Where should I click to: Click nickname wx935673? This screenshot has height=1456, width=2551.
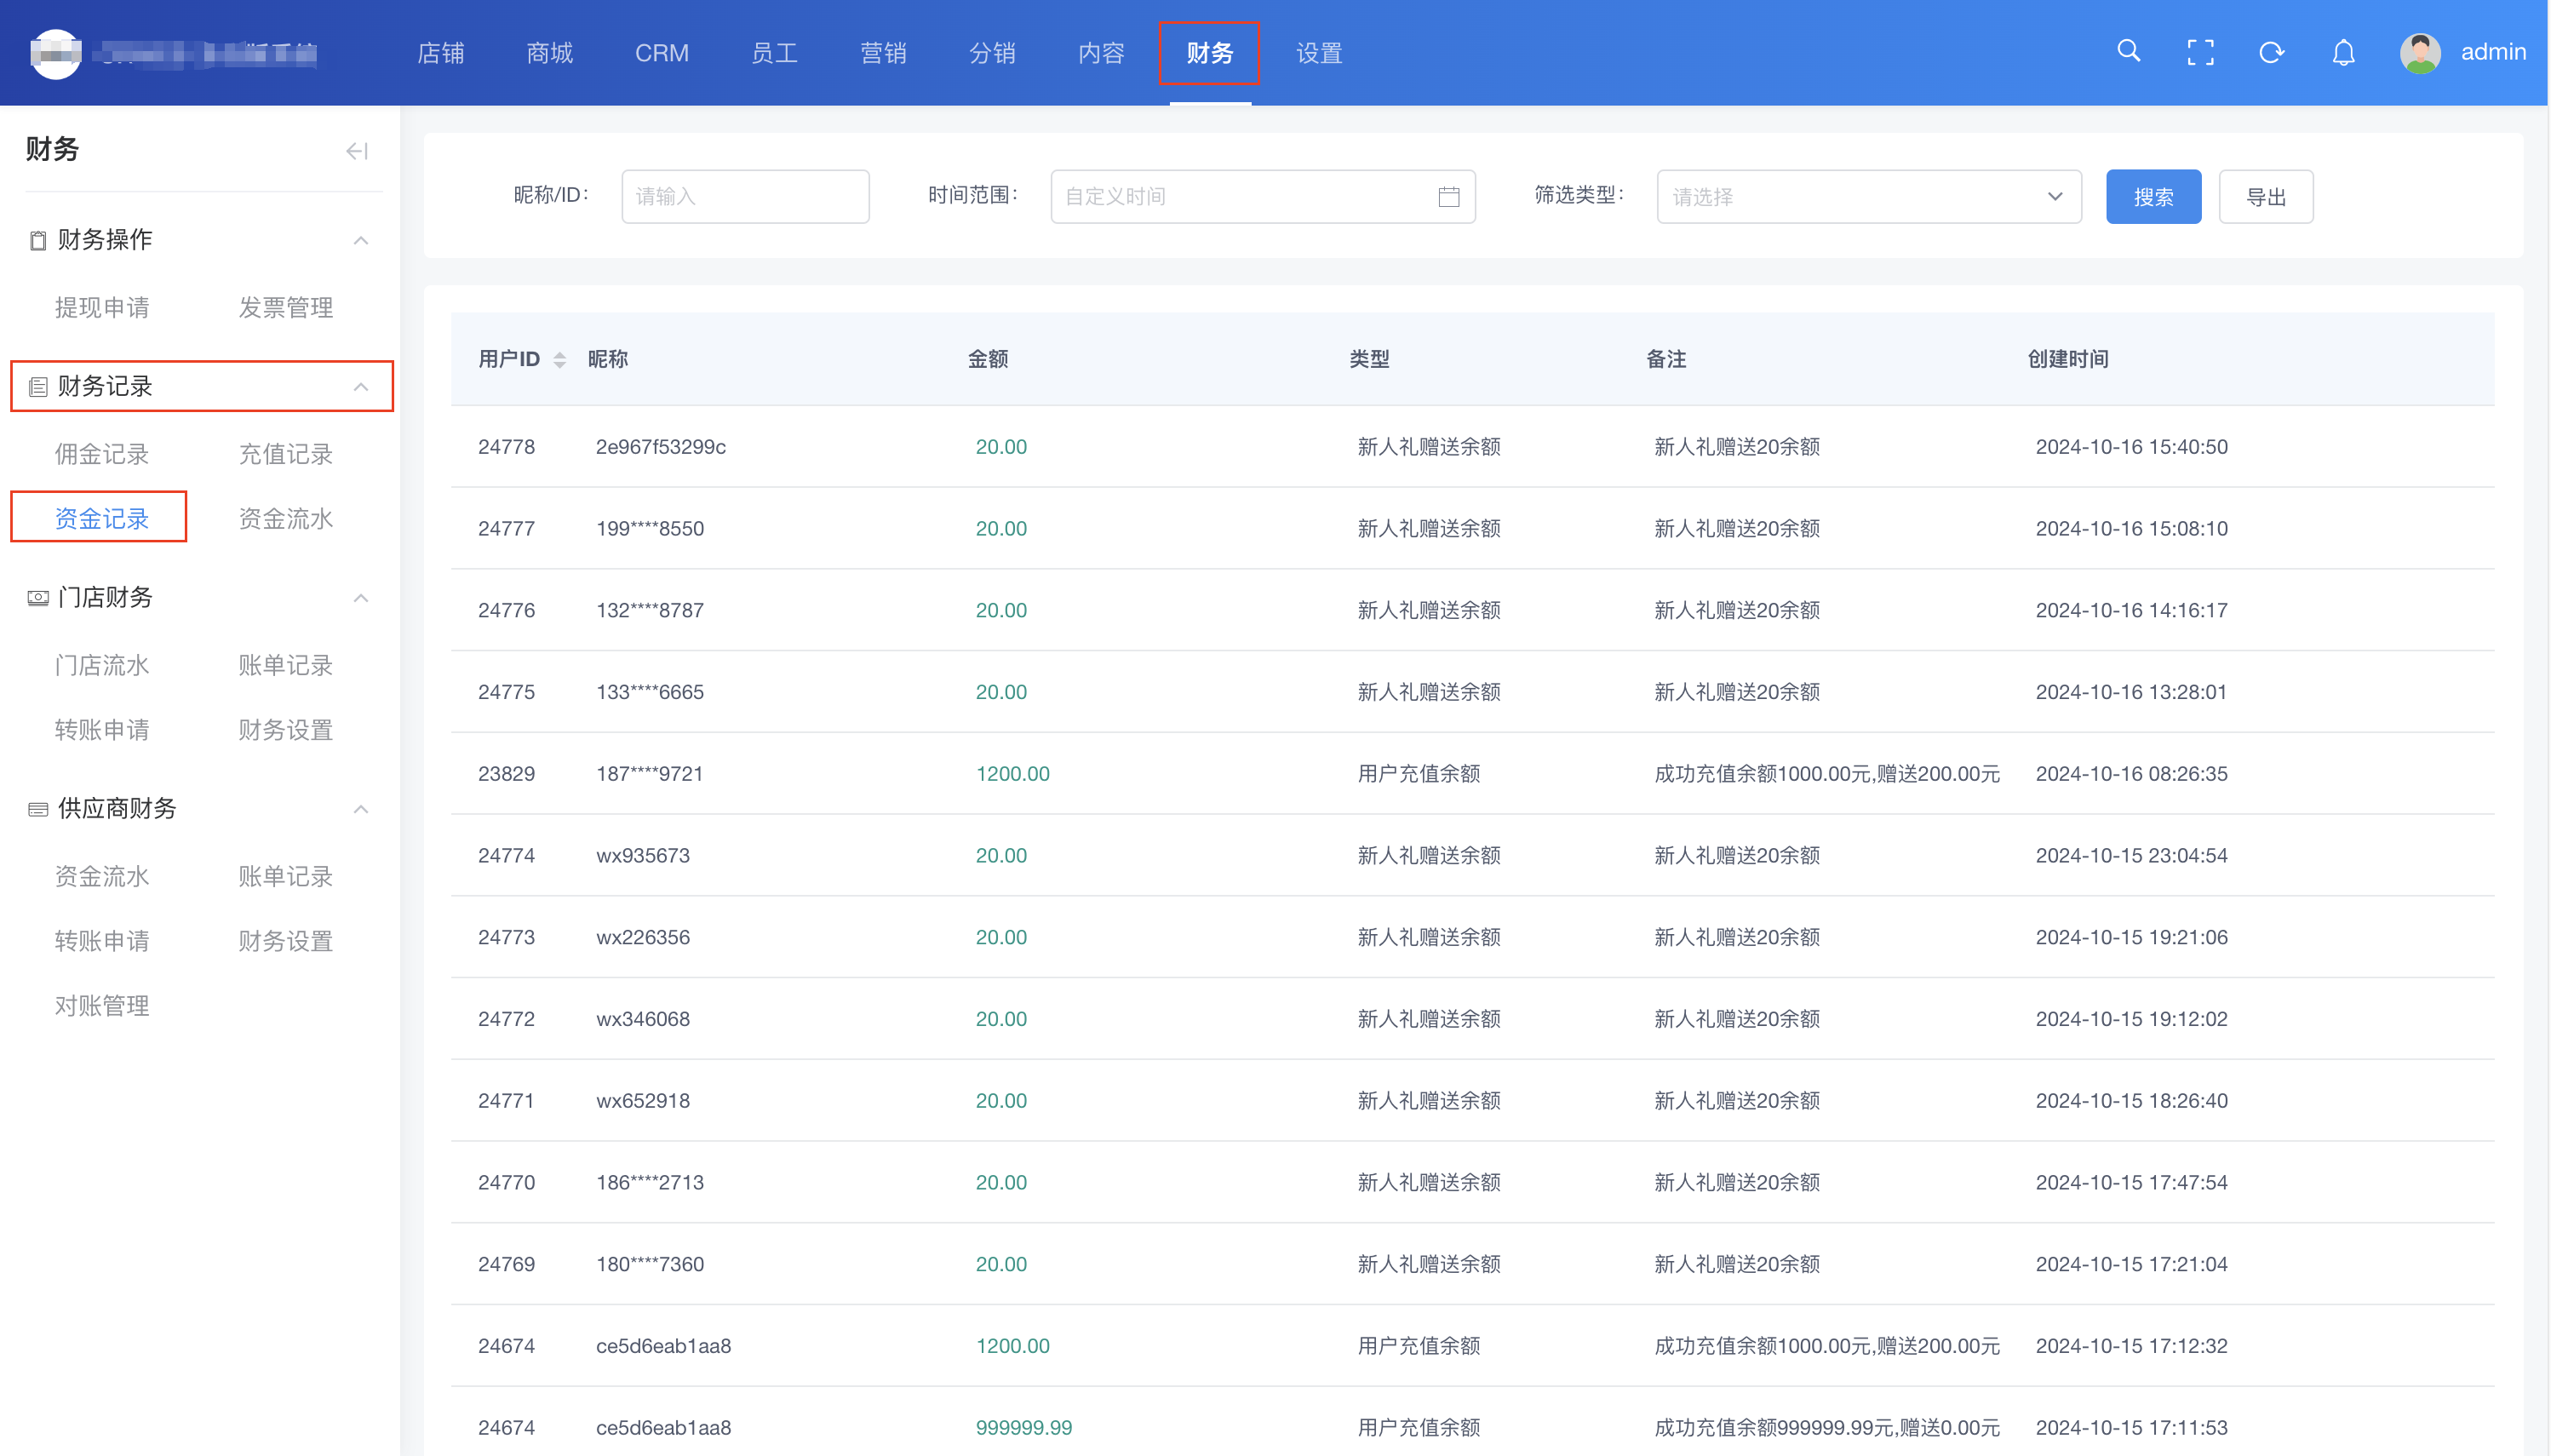click(643, 856)
